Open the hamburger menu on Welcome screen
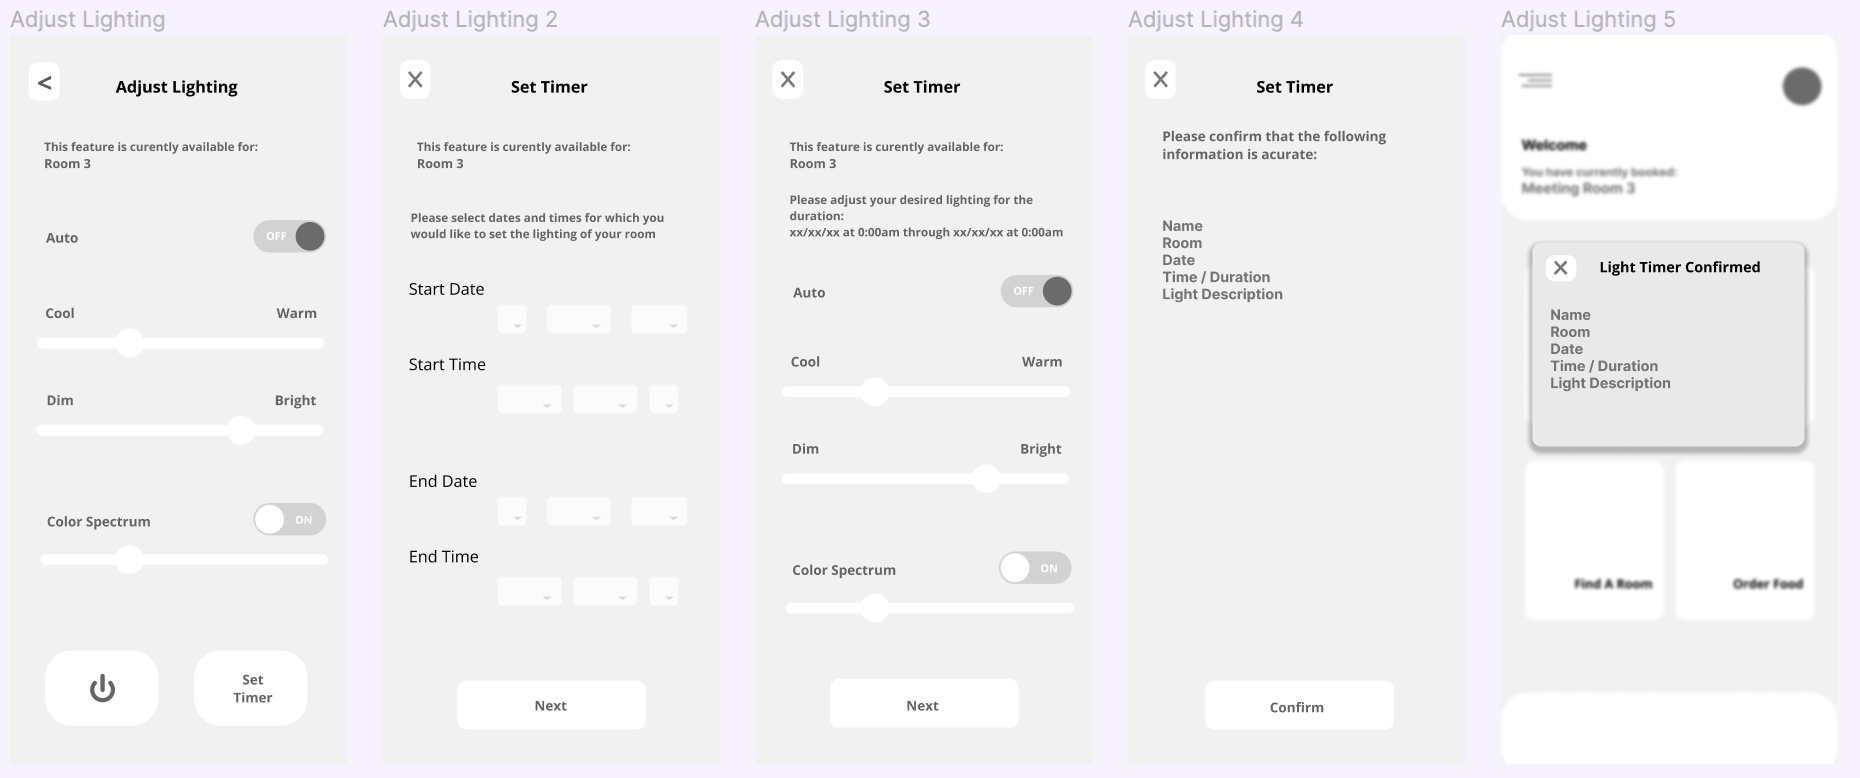The image size is (1860, 778). [1535, 80]
